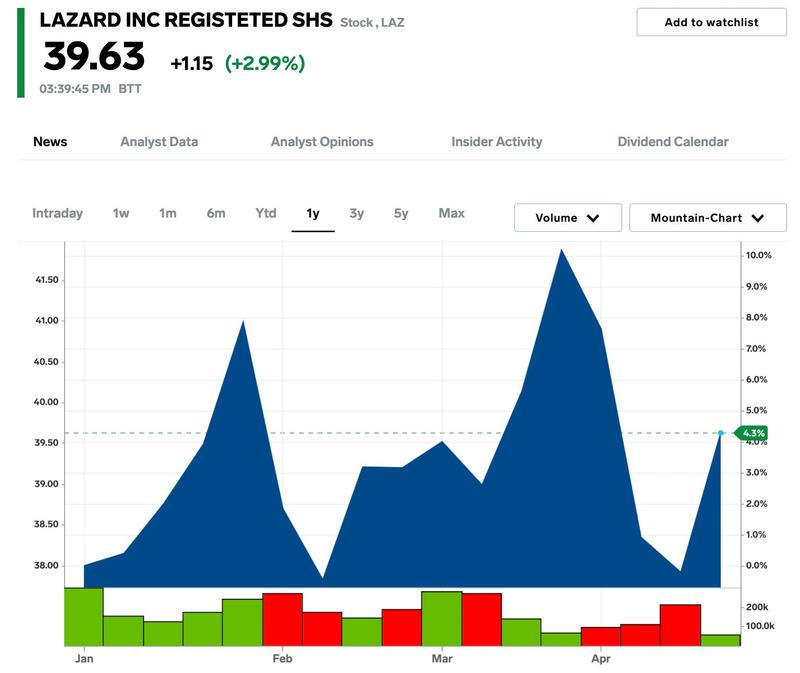Screen dimensions: 800x673
Task: Select the Max chart range
Action: pyautogui.click(x=452, y=213)
